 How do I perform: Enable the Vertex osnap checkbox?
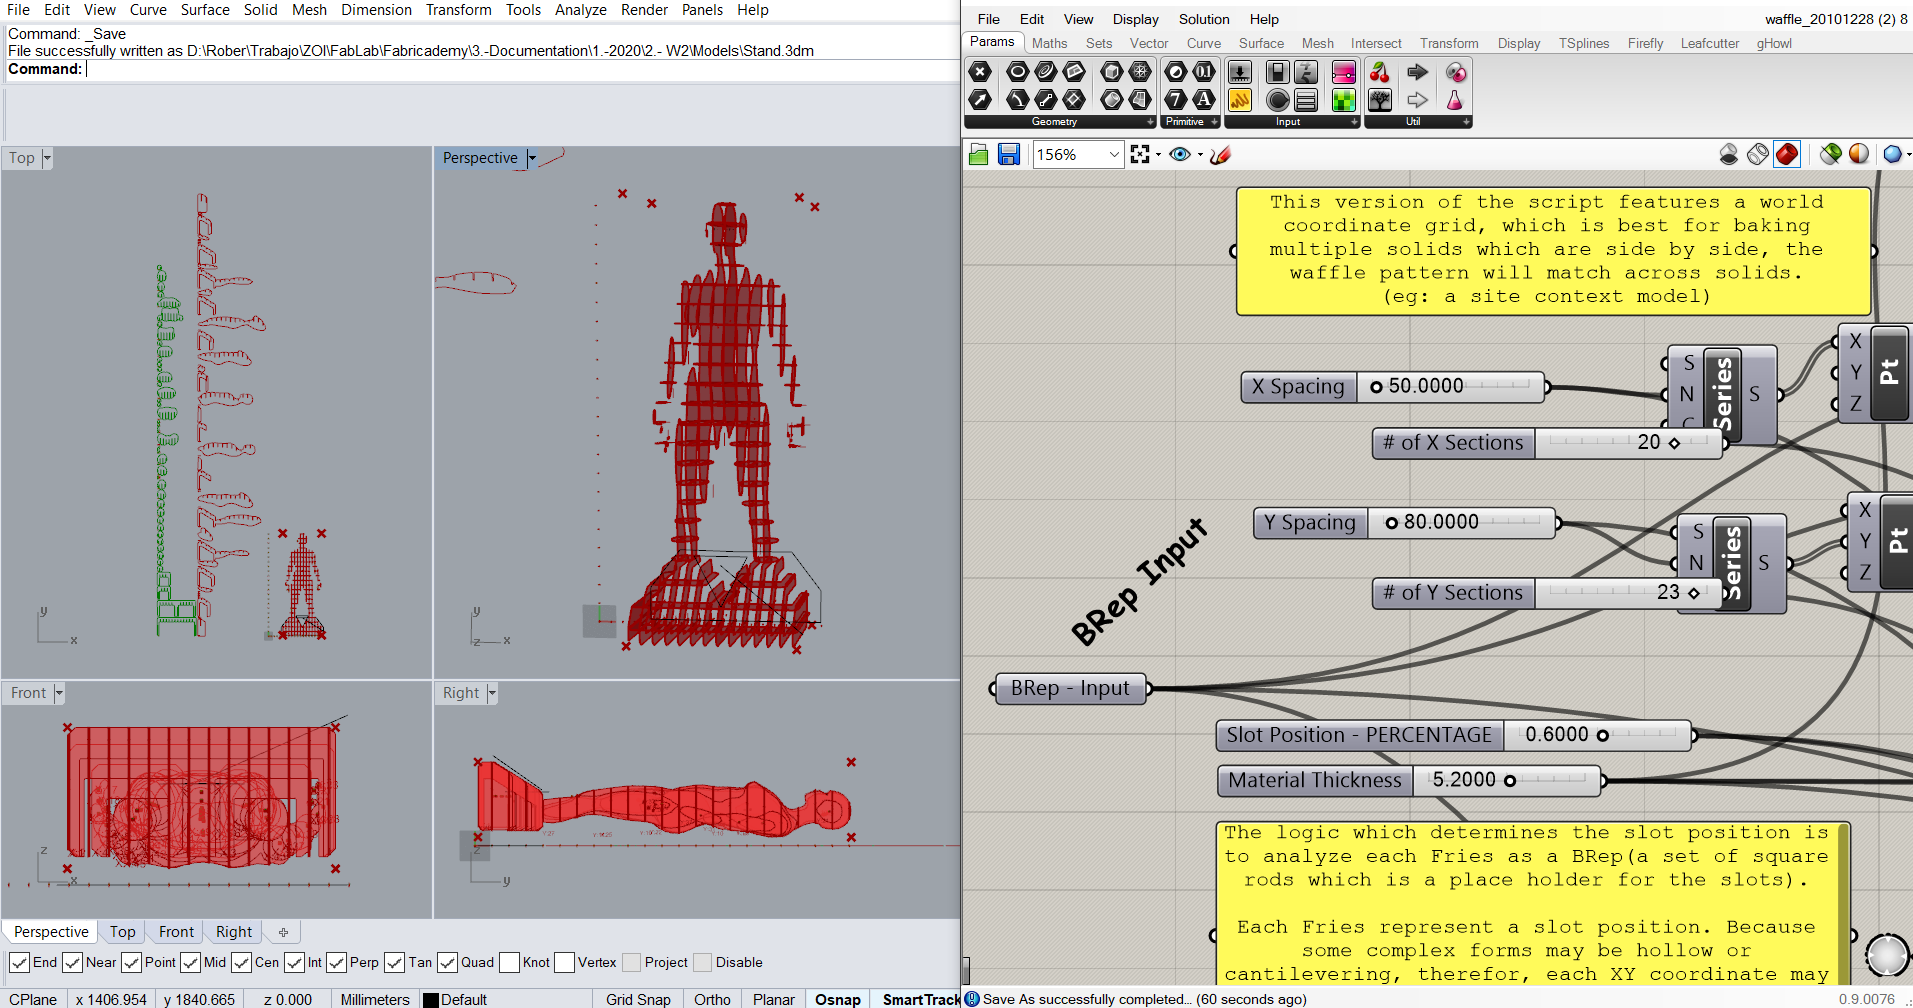(x=564, y=962)
